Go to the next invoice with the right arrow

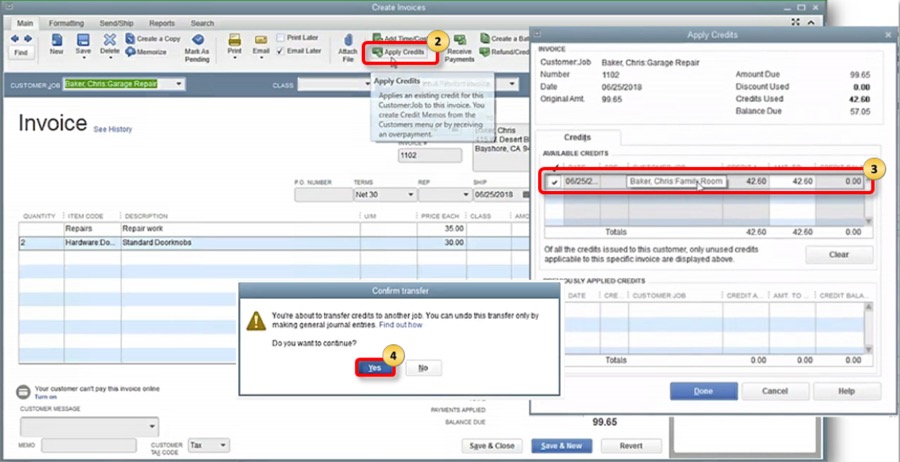point(28,38)
